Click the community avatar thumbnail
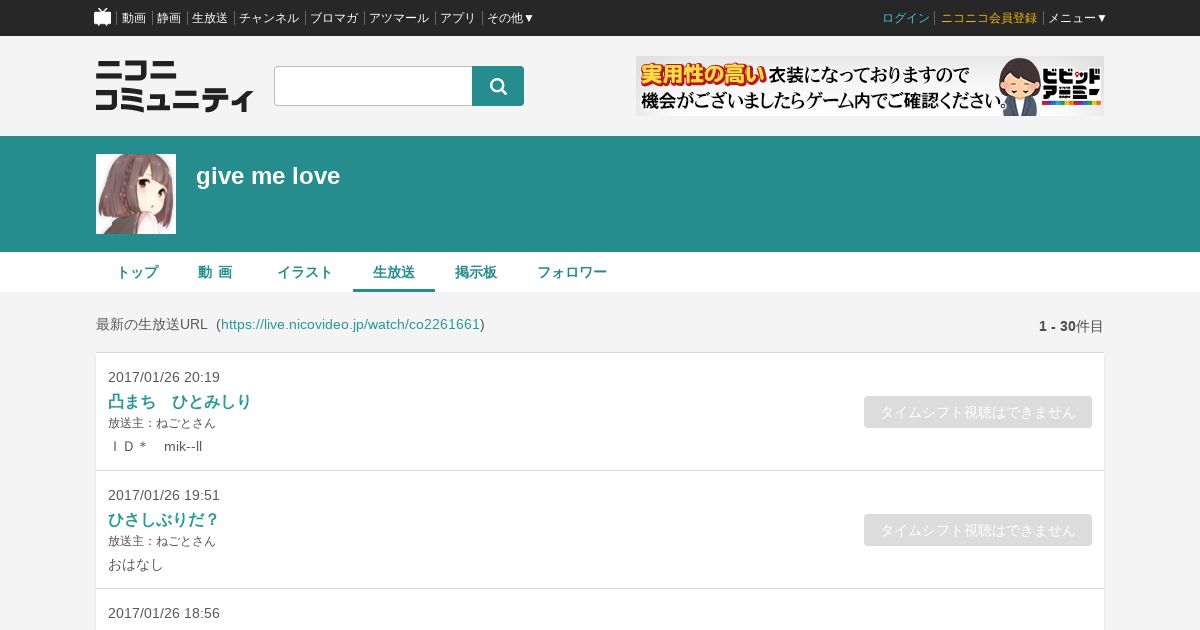Image resolution: width=1200 pixels, height=630 pixels. (136, 194)
